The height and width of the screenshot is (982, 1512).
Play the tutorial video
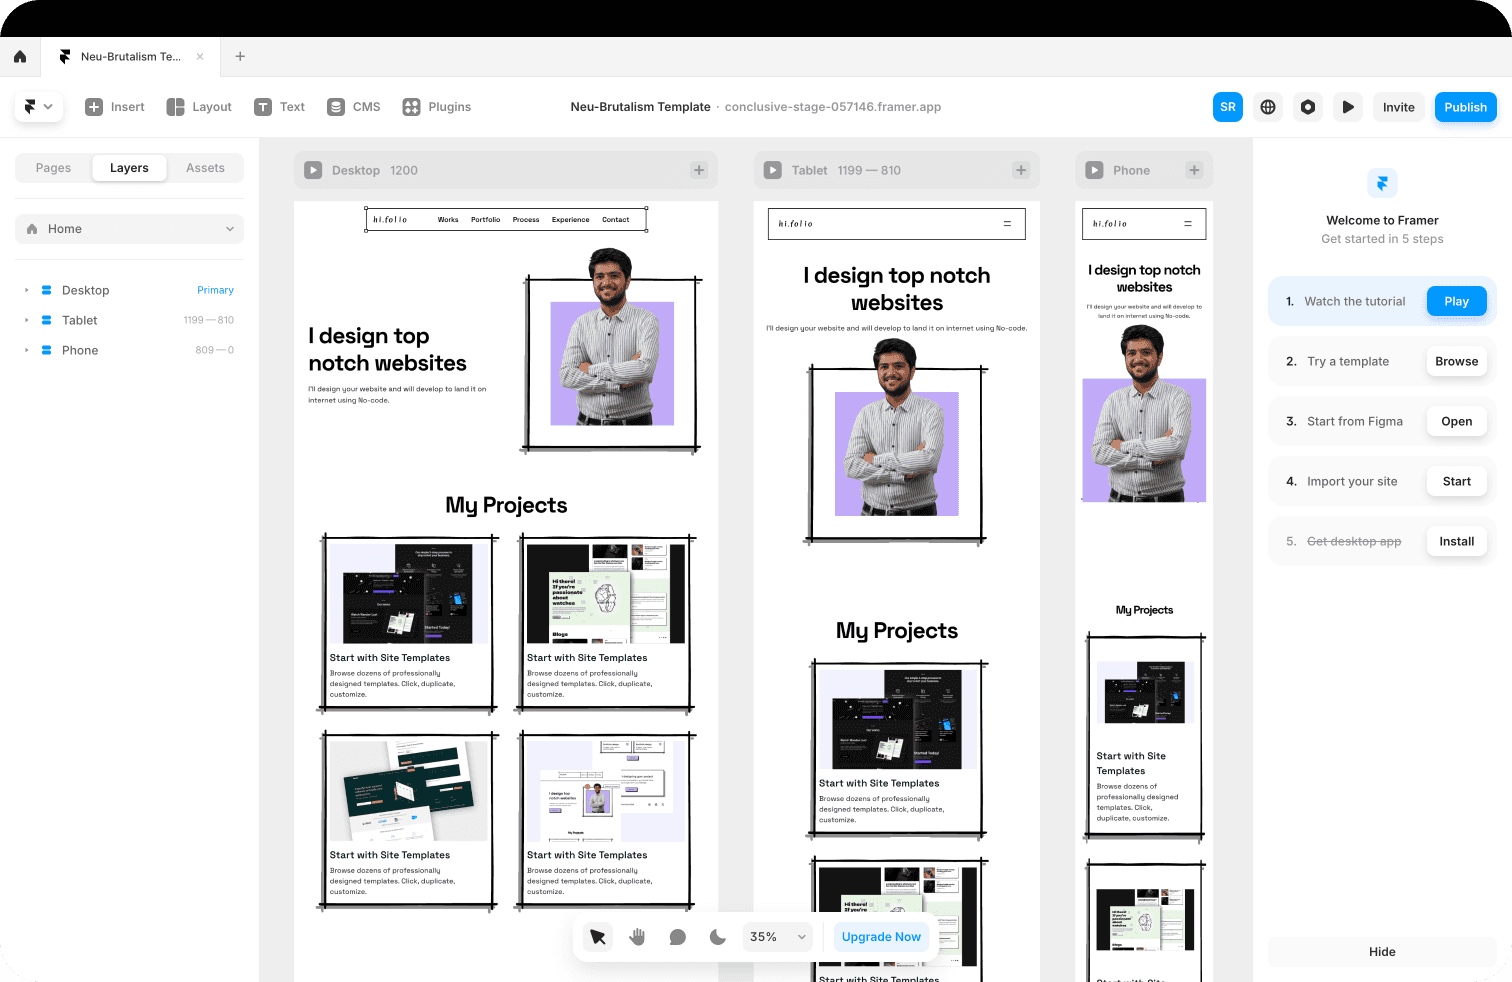(1456, 301)
